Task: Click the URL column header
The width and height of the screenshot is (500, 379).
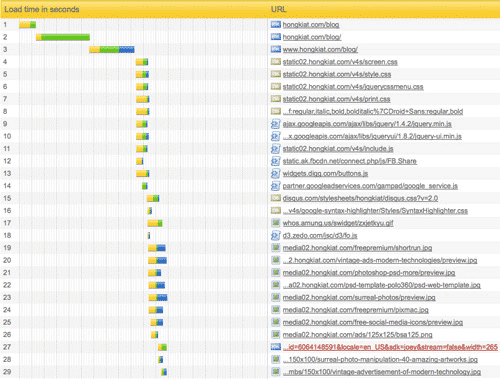Action: (x=279, y=9)
